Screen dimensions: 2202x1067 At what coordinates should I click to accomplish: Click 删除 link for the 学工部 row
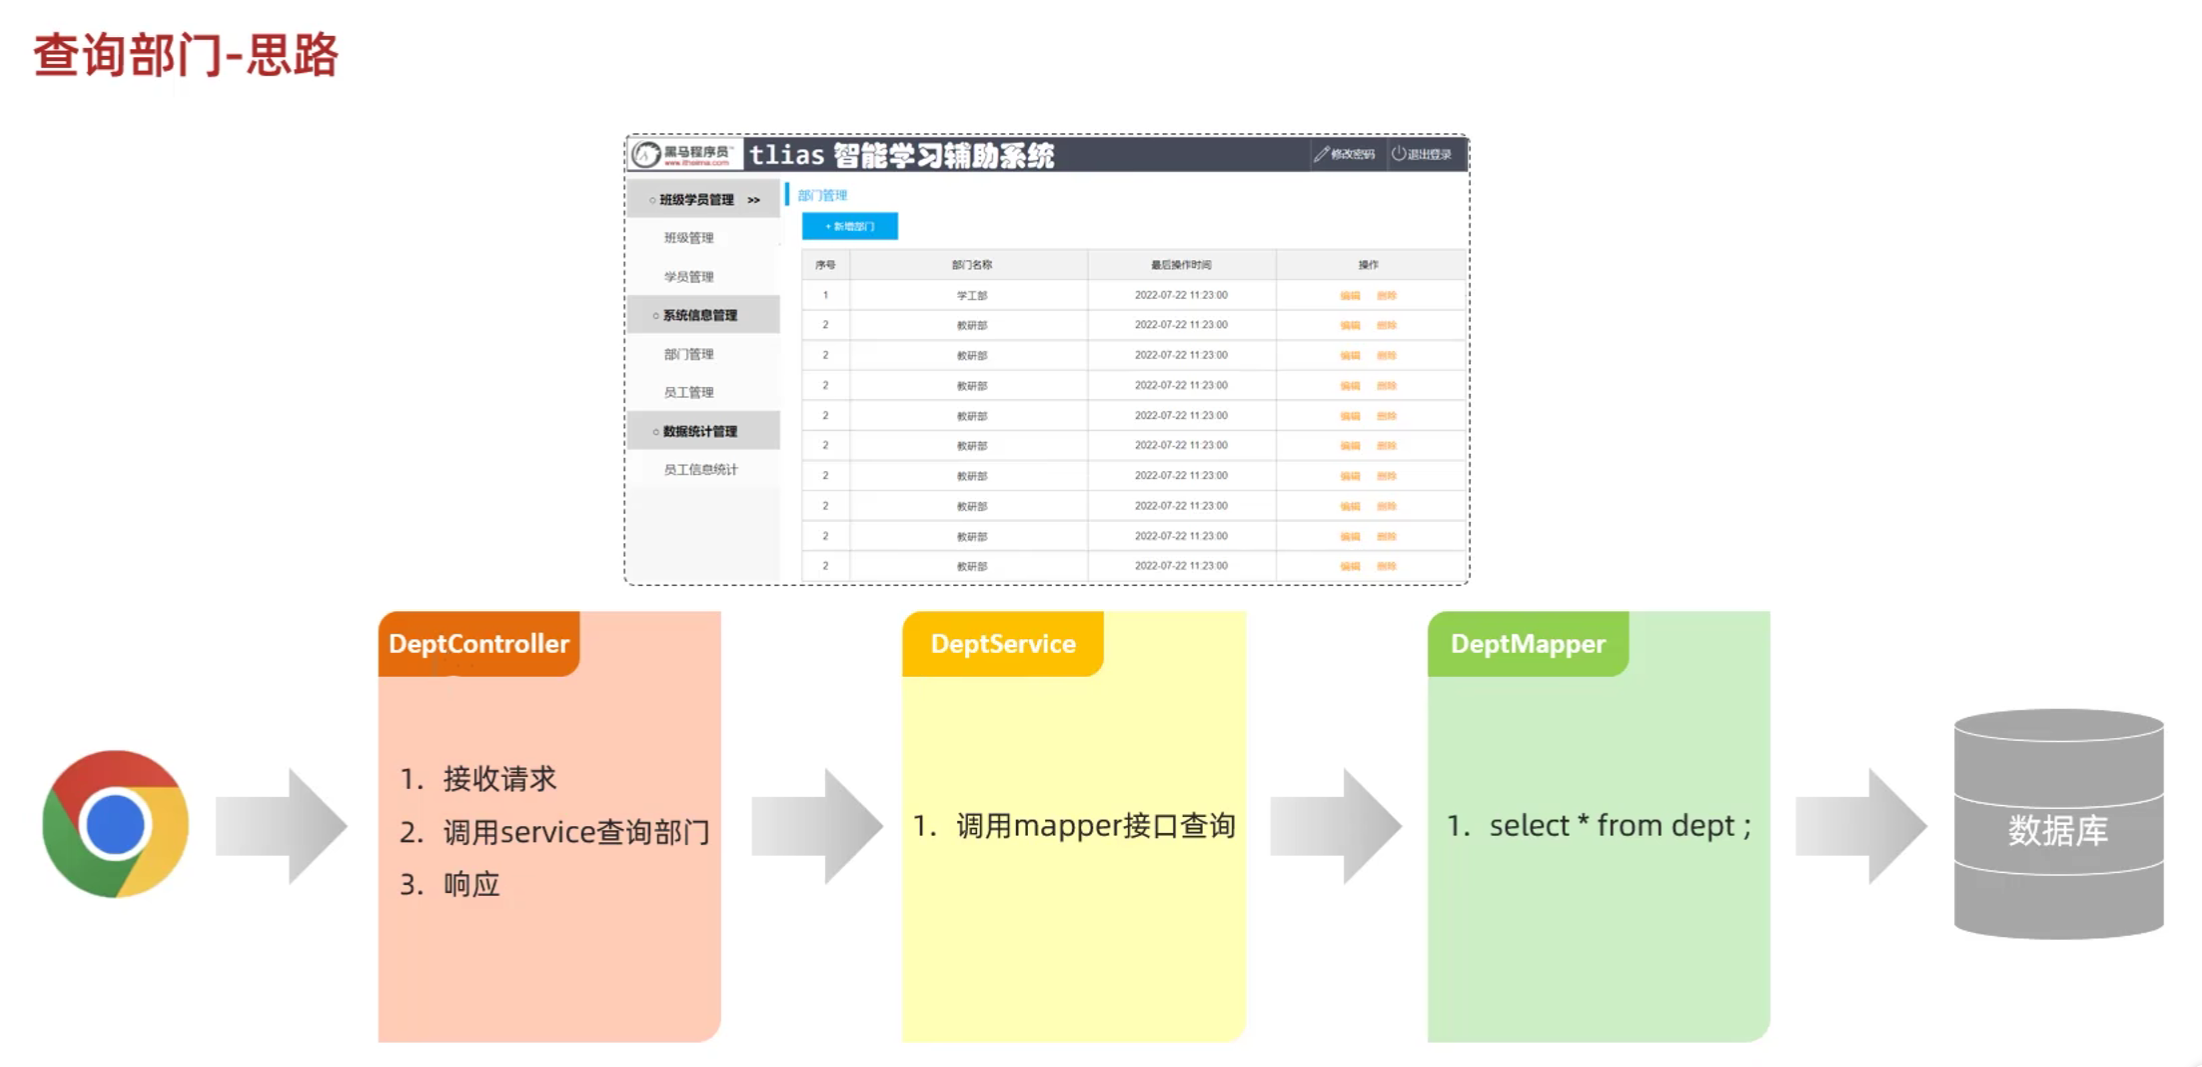[1386, 295]
